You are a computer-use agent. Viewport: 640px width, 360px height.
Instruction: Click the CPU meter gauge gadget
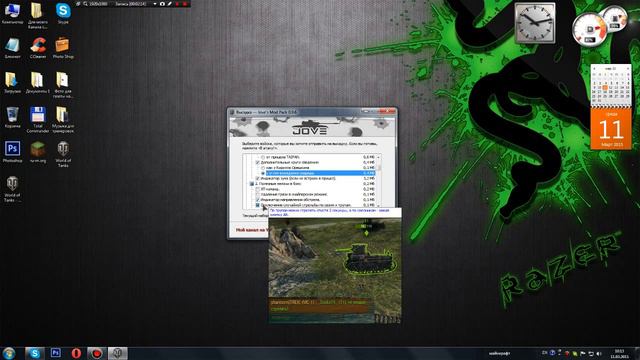589,29
